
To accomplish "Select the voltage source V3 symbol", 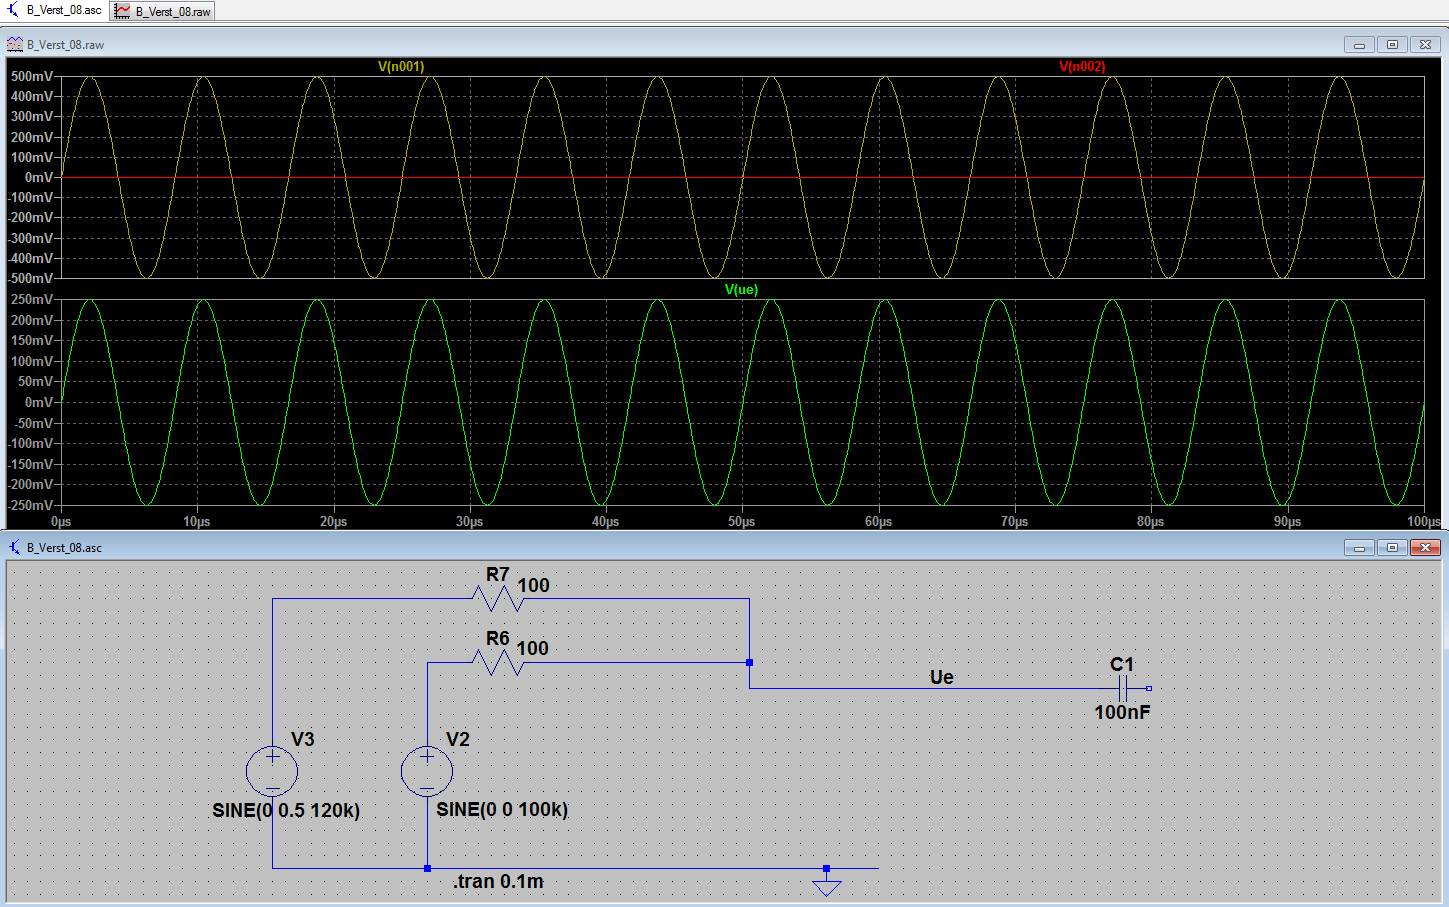I will (x=272, y=771).
